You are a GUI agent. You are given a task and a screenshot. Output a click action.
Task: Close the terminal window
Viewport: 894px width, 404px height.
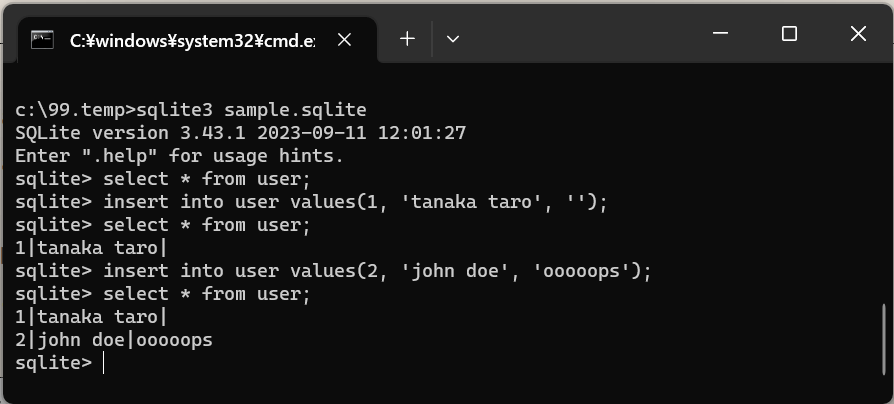click(x=858, y=34)
